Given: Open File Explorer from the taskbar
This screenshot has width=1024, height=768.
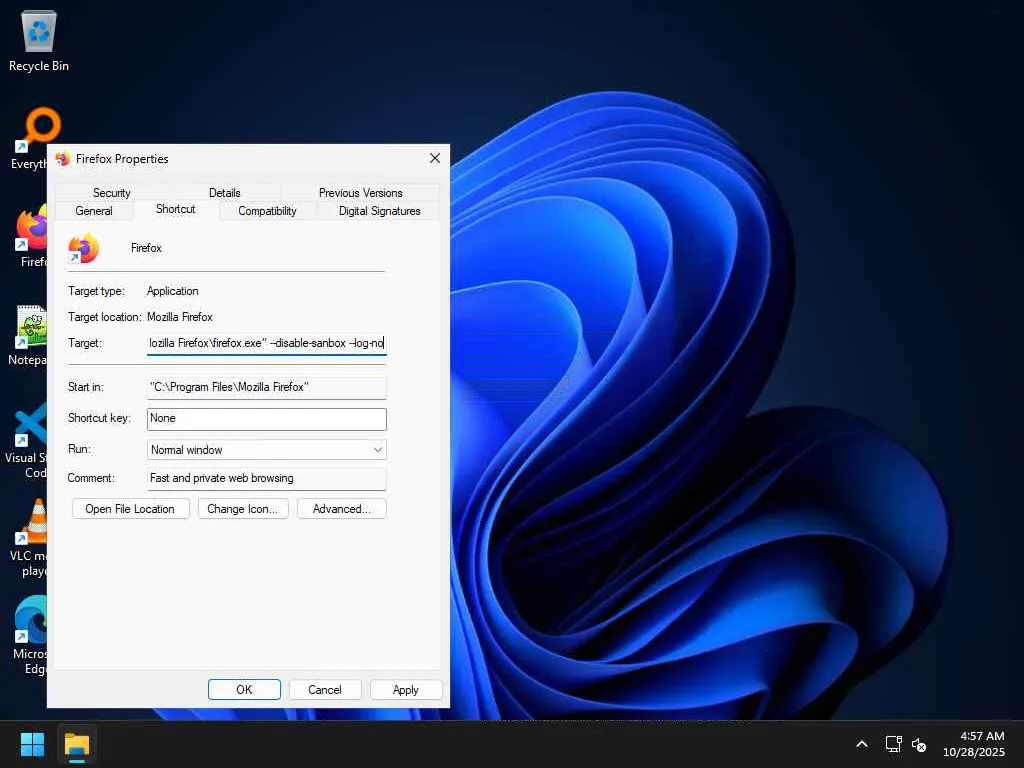Looking at the screenshot, I should [x=77, y=744].
